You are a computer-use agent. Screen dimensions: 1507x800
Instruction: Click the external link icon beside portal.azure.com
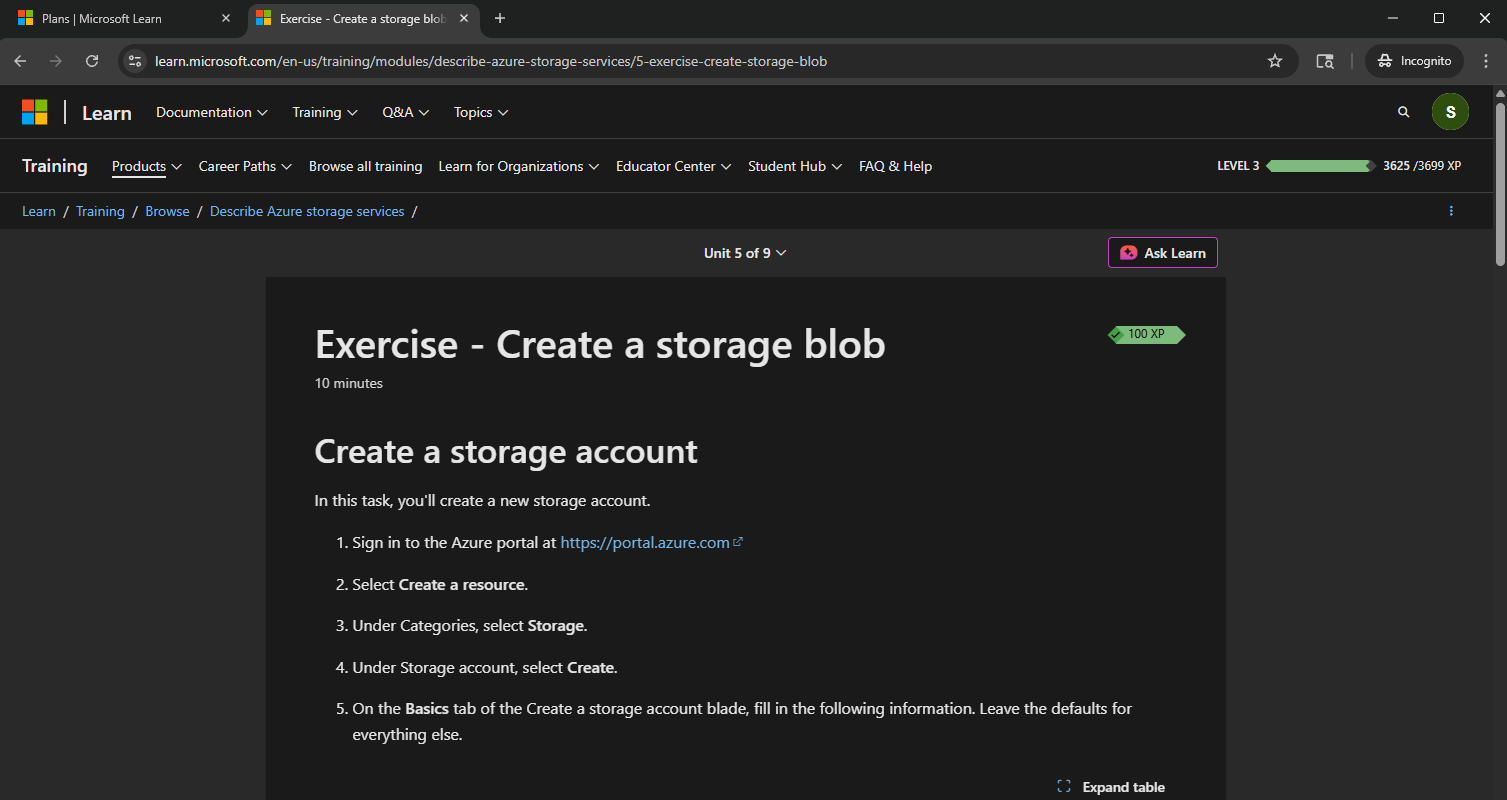738,541
